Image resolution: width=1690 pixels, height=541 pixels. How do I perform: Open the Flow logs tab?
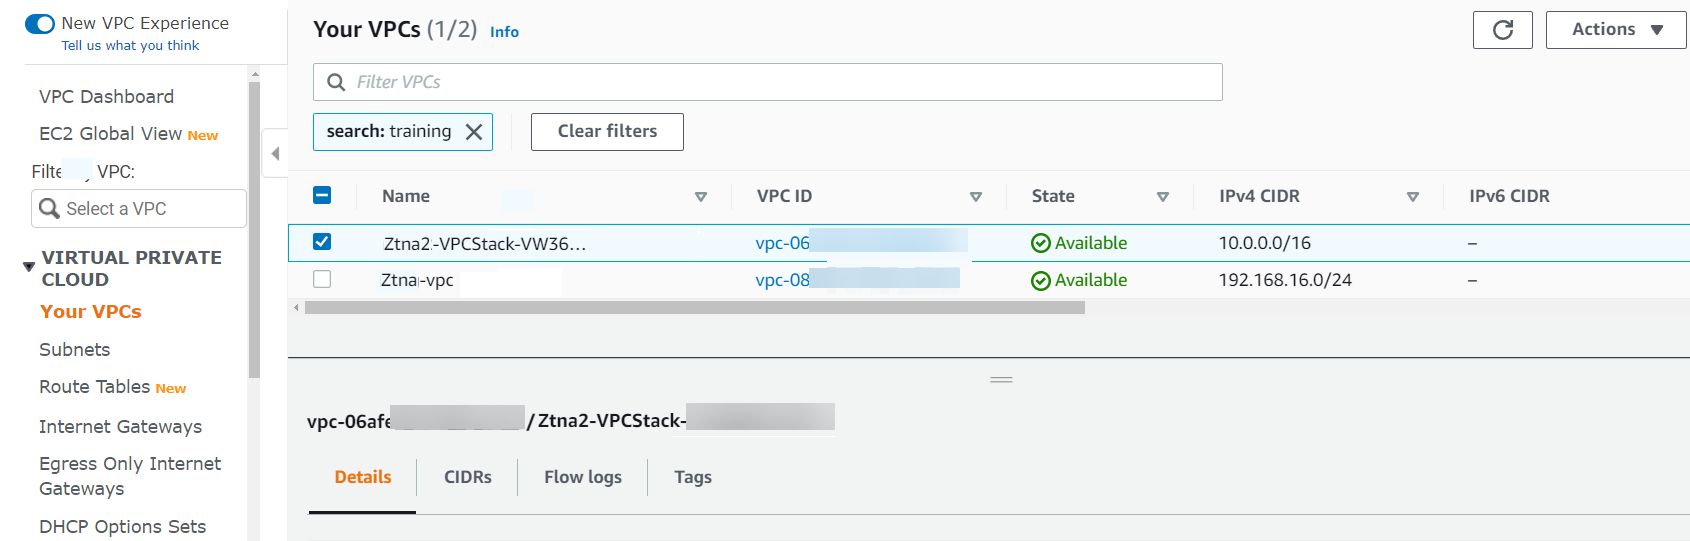582,477
